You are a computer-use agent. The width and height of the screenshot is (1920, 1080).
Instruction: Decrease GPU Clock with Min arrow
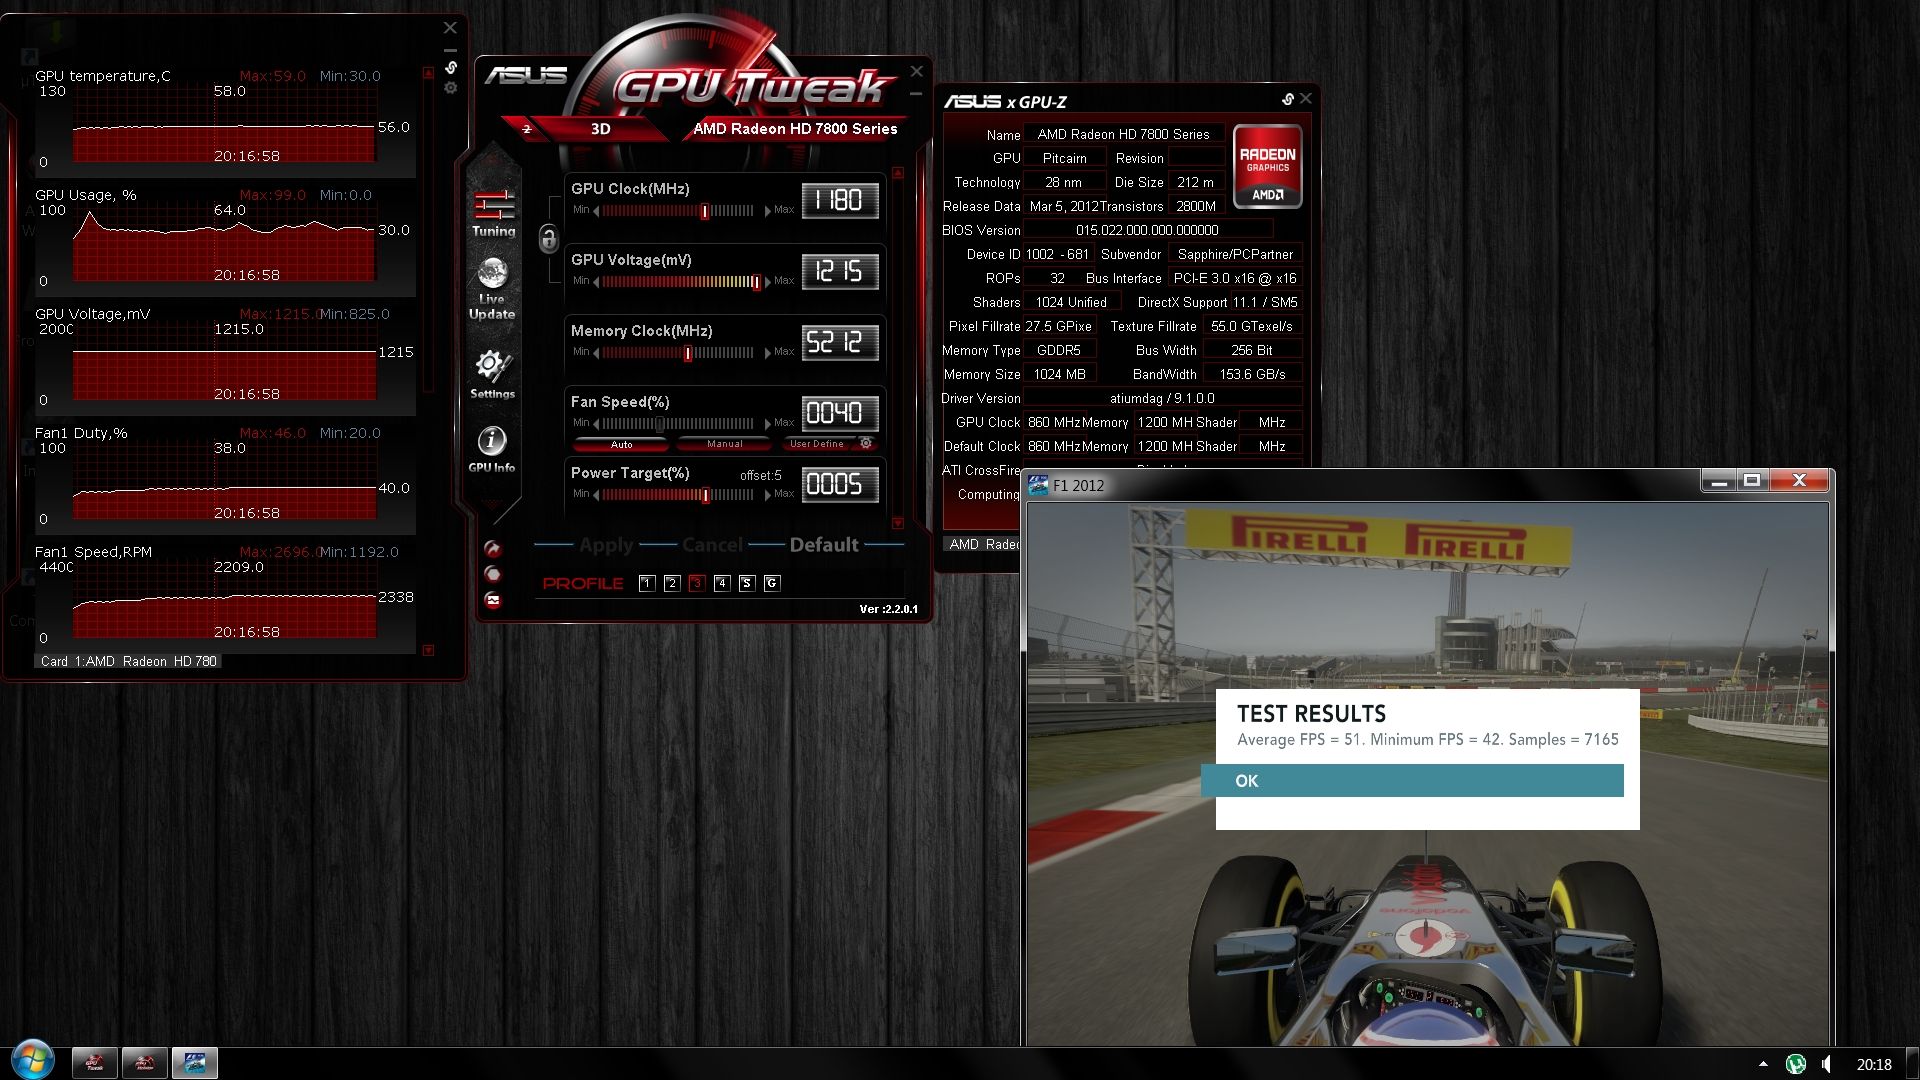pyautogui.click(x=596, y=211)
